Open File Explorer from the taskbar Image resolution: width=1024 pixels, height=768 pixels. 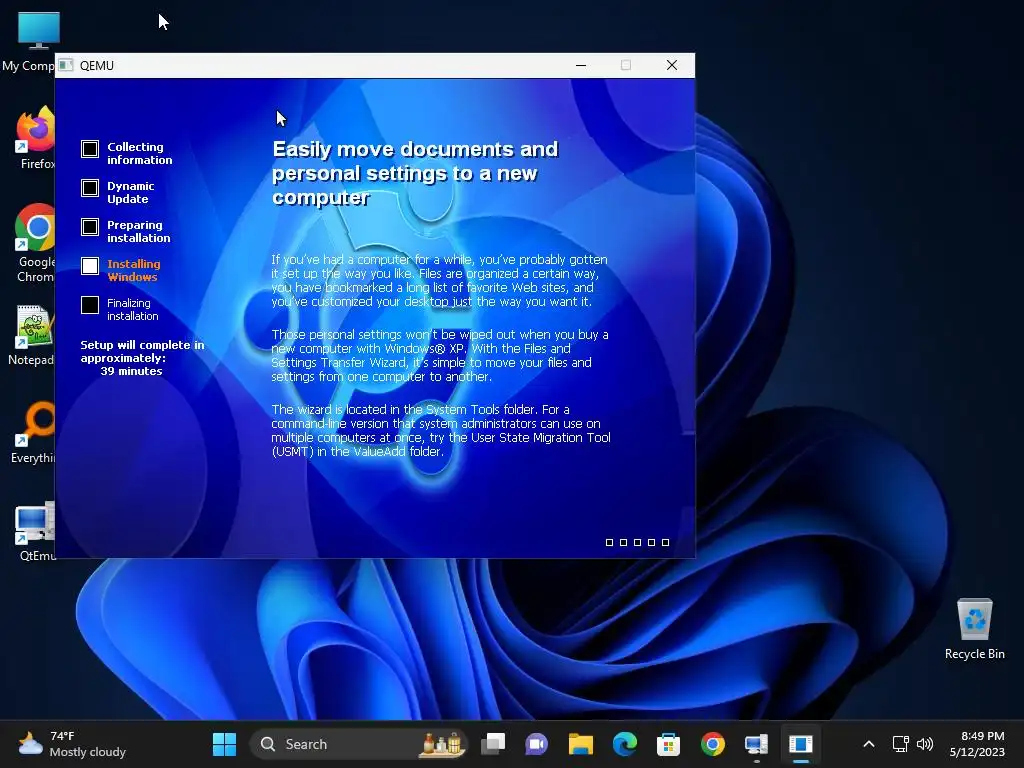[x=581, y=744]
